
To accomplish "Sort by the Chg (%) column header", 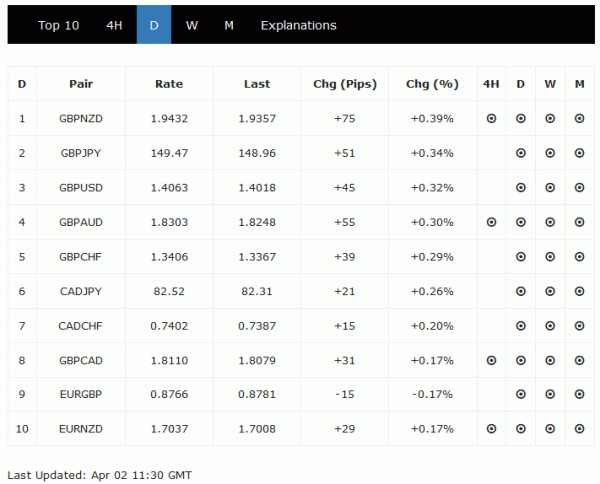I will point(432,84).
